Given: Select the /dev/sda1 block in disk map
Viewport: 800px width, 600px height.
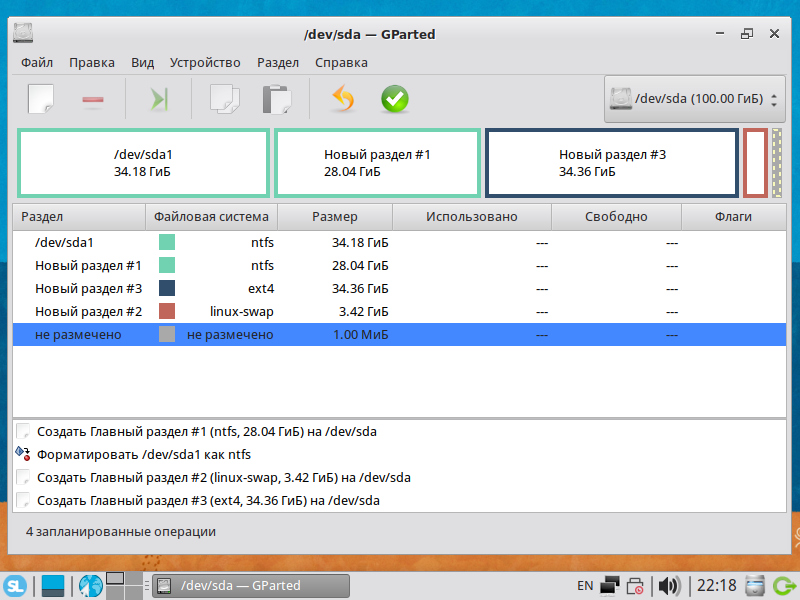Looking at the screenshot, I should (143, 163).
